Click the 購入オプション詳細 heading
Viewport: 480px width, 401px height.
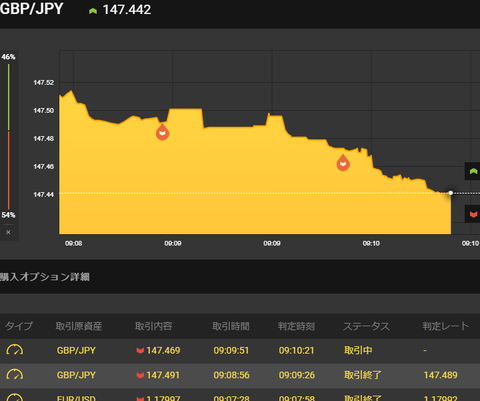[x=45, y=277]
